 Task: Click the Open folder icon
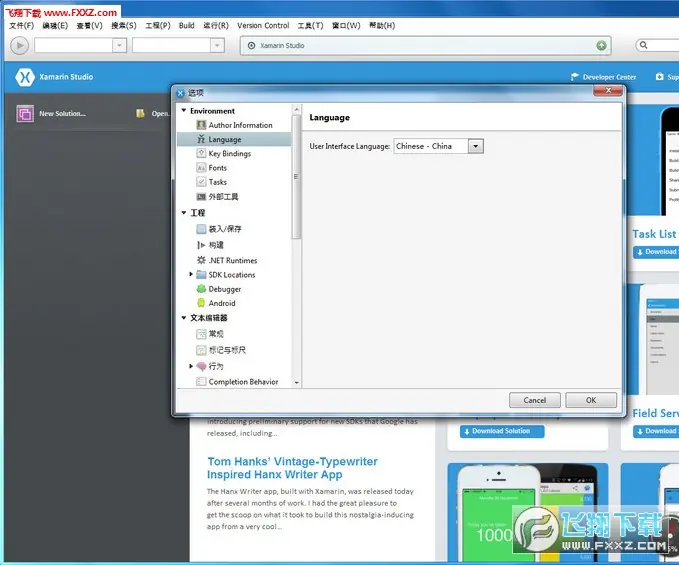pos(140,113)
